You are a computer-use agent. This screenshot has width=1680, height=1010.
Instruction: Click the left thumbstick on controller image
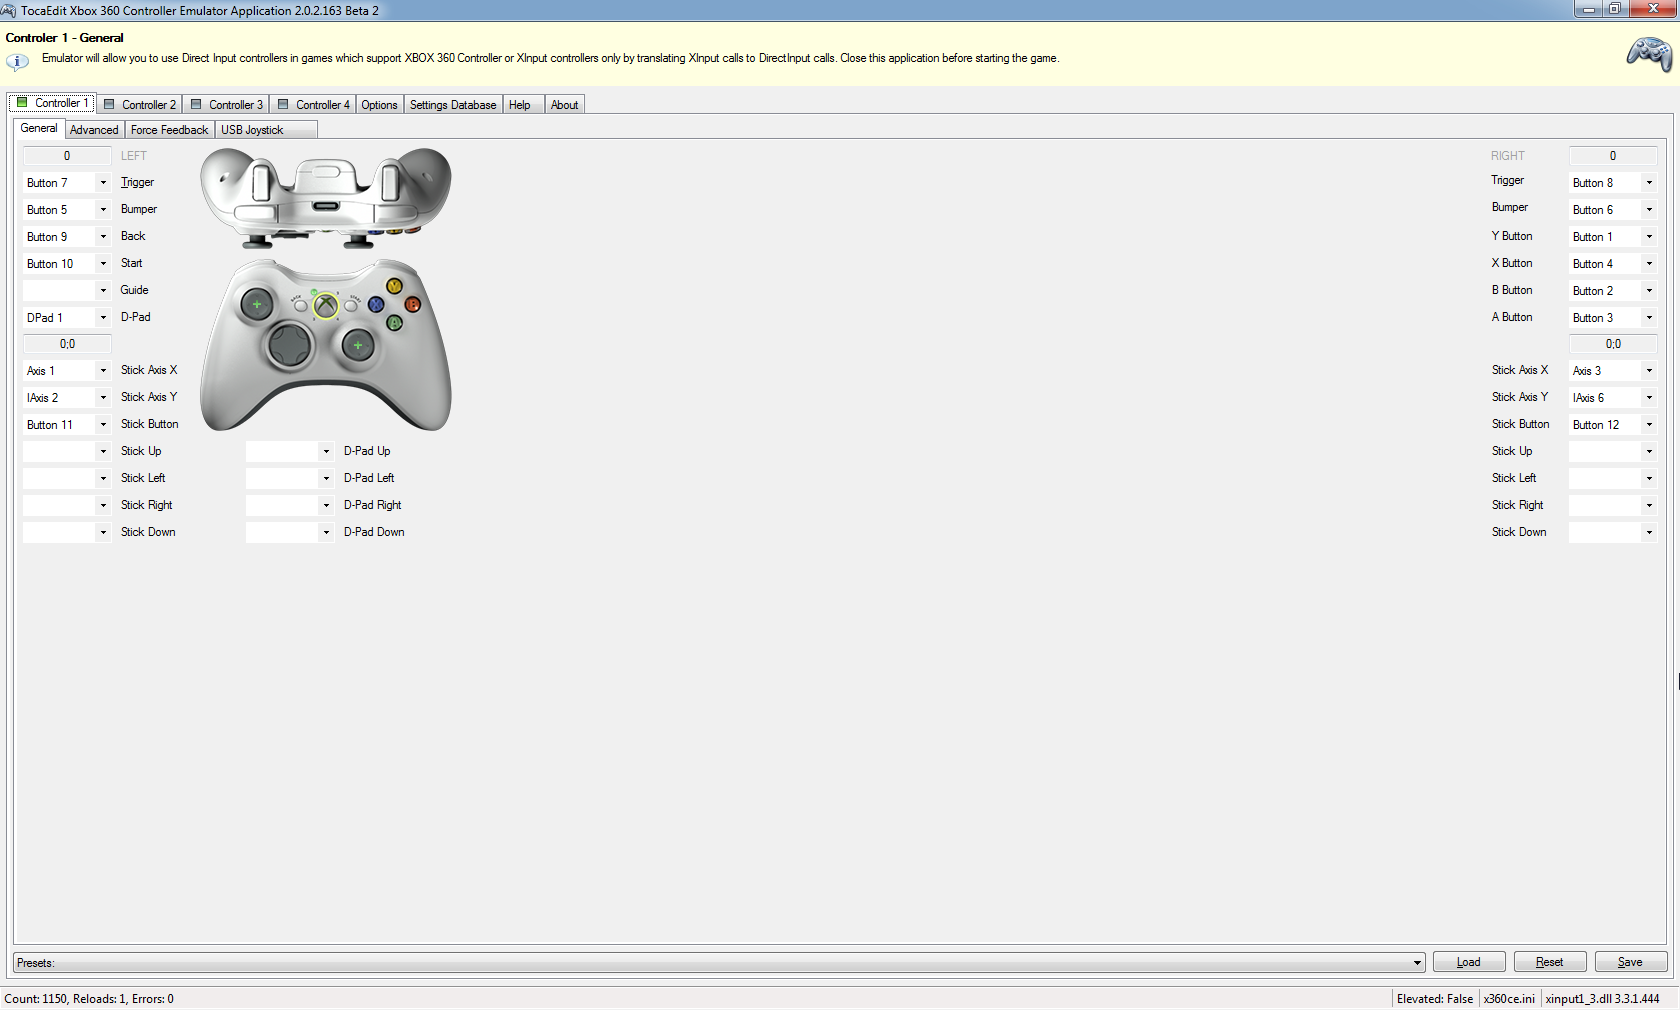pos(257,304)
